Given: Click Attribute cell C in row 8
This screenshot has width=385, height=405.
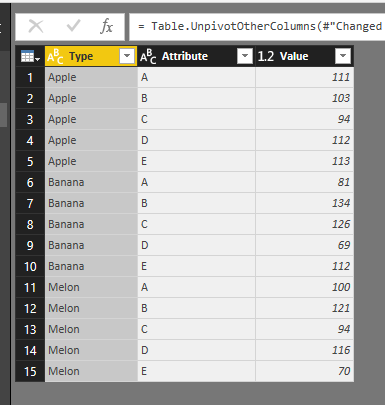Looking at the screenshot, I should (x=196, y=224).
